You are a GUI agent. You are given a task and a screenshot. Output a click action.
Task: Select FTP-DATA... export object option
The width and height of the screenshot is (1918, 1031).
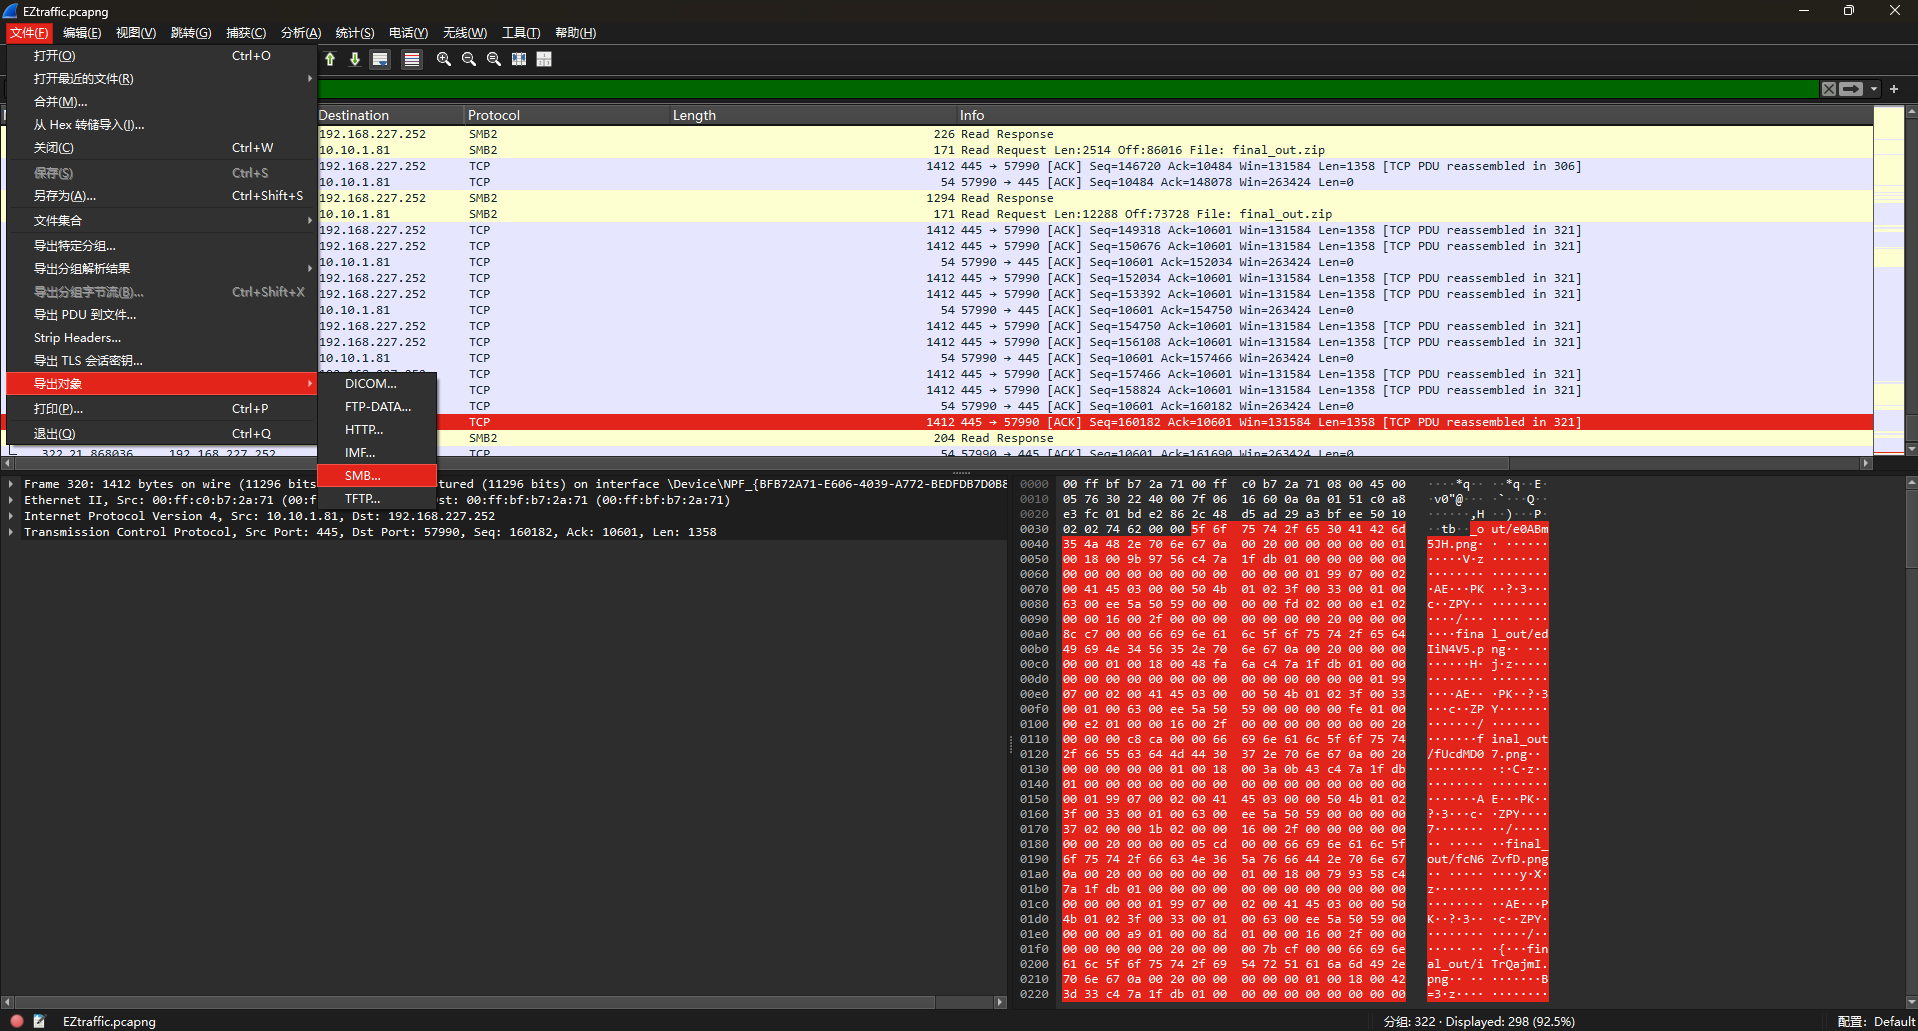point(377,407)
